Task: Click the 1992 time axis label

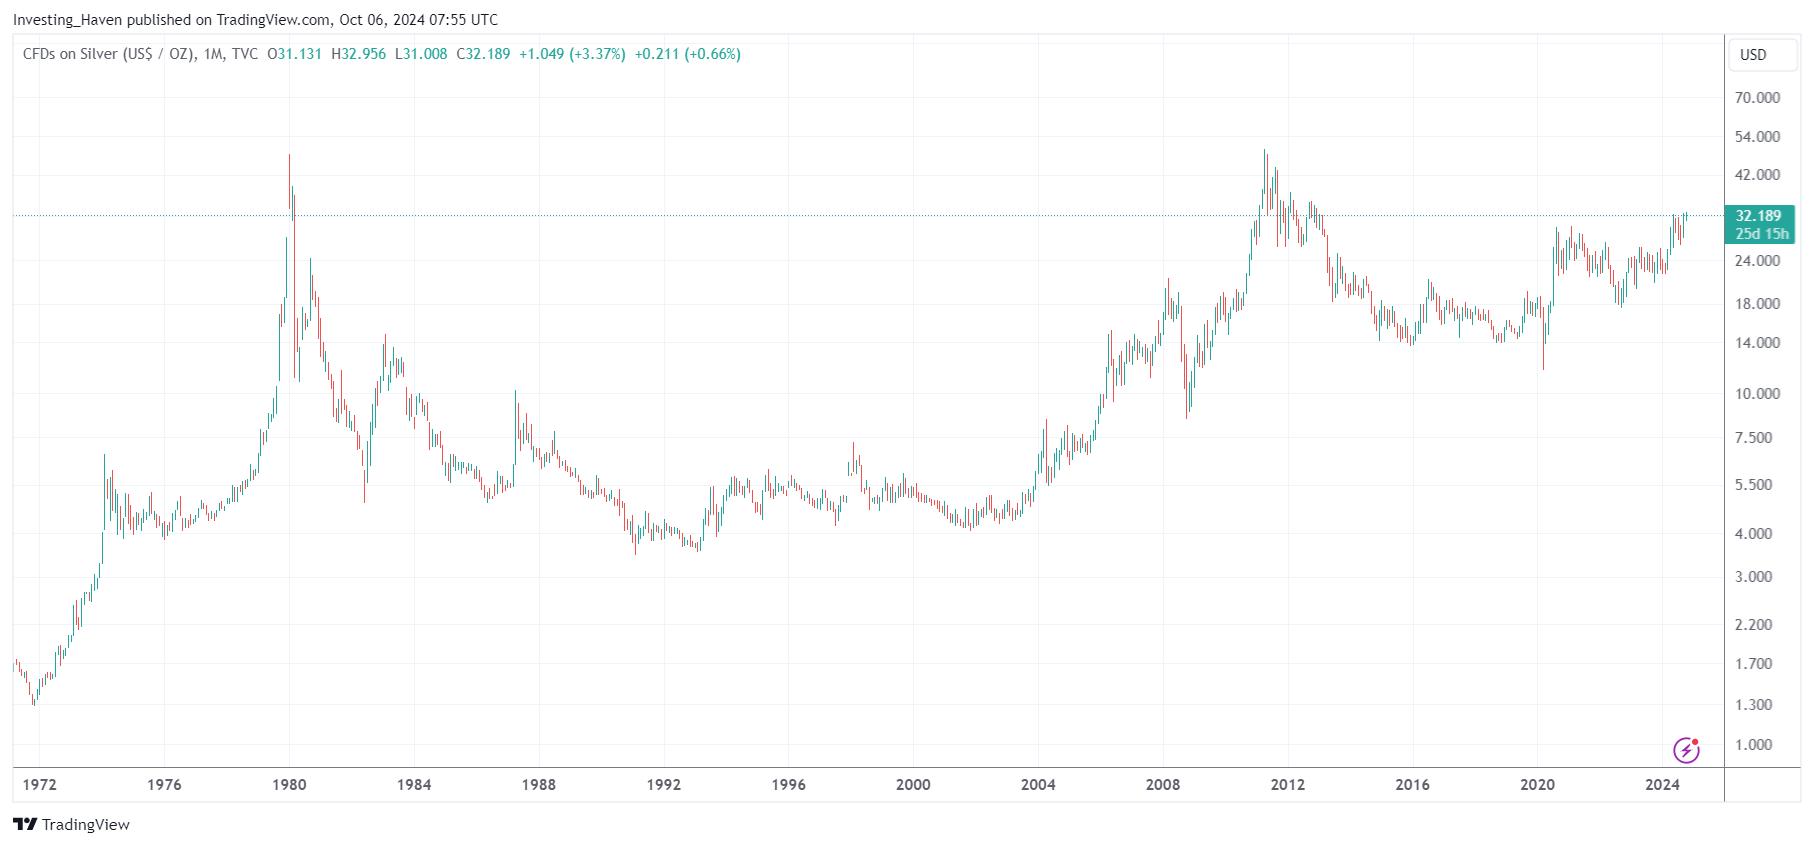Action: point(664,785)
